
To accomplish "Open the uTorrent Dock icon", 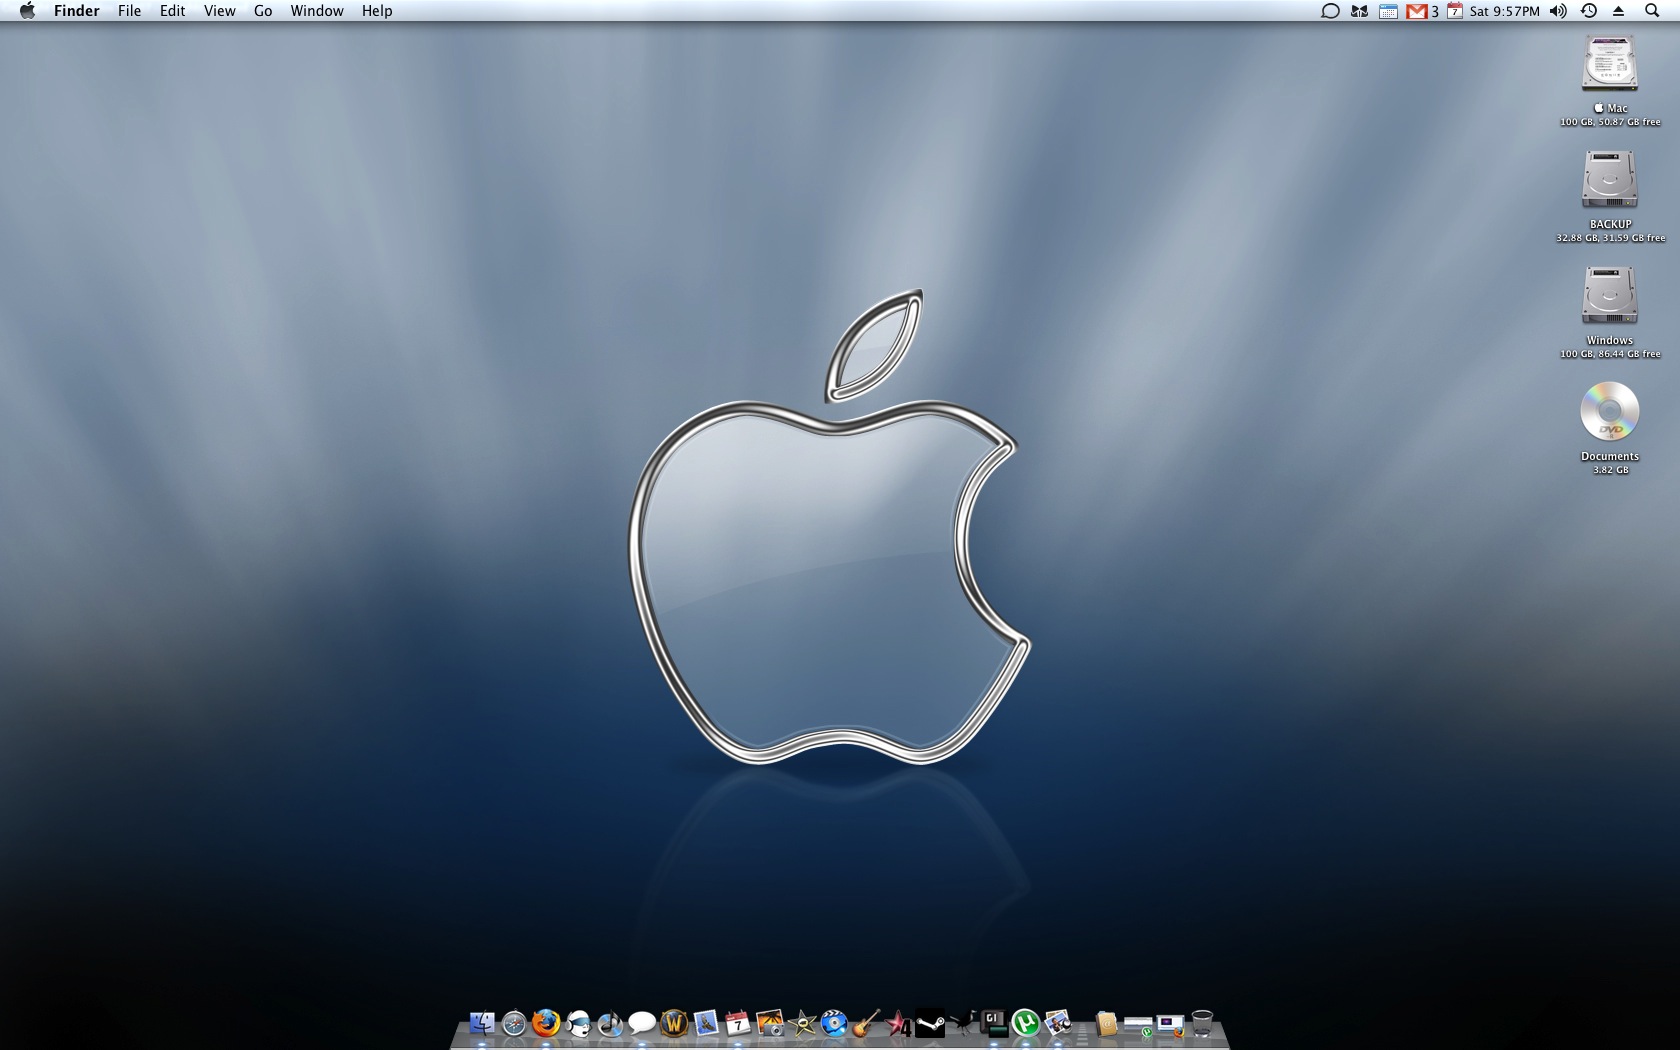I will click(1025, 1023).
